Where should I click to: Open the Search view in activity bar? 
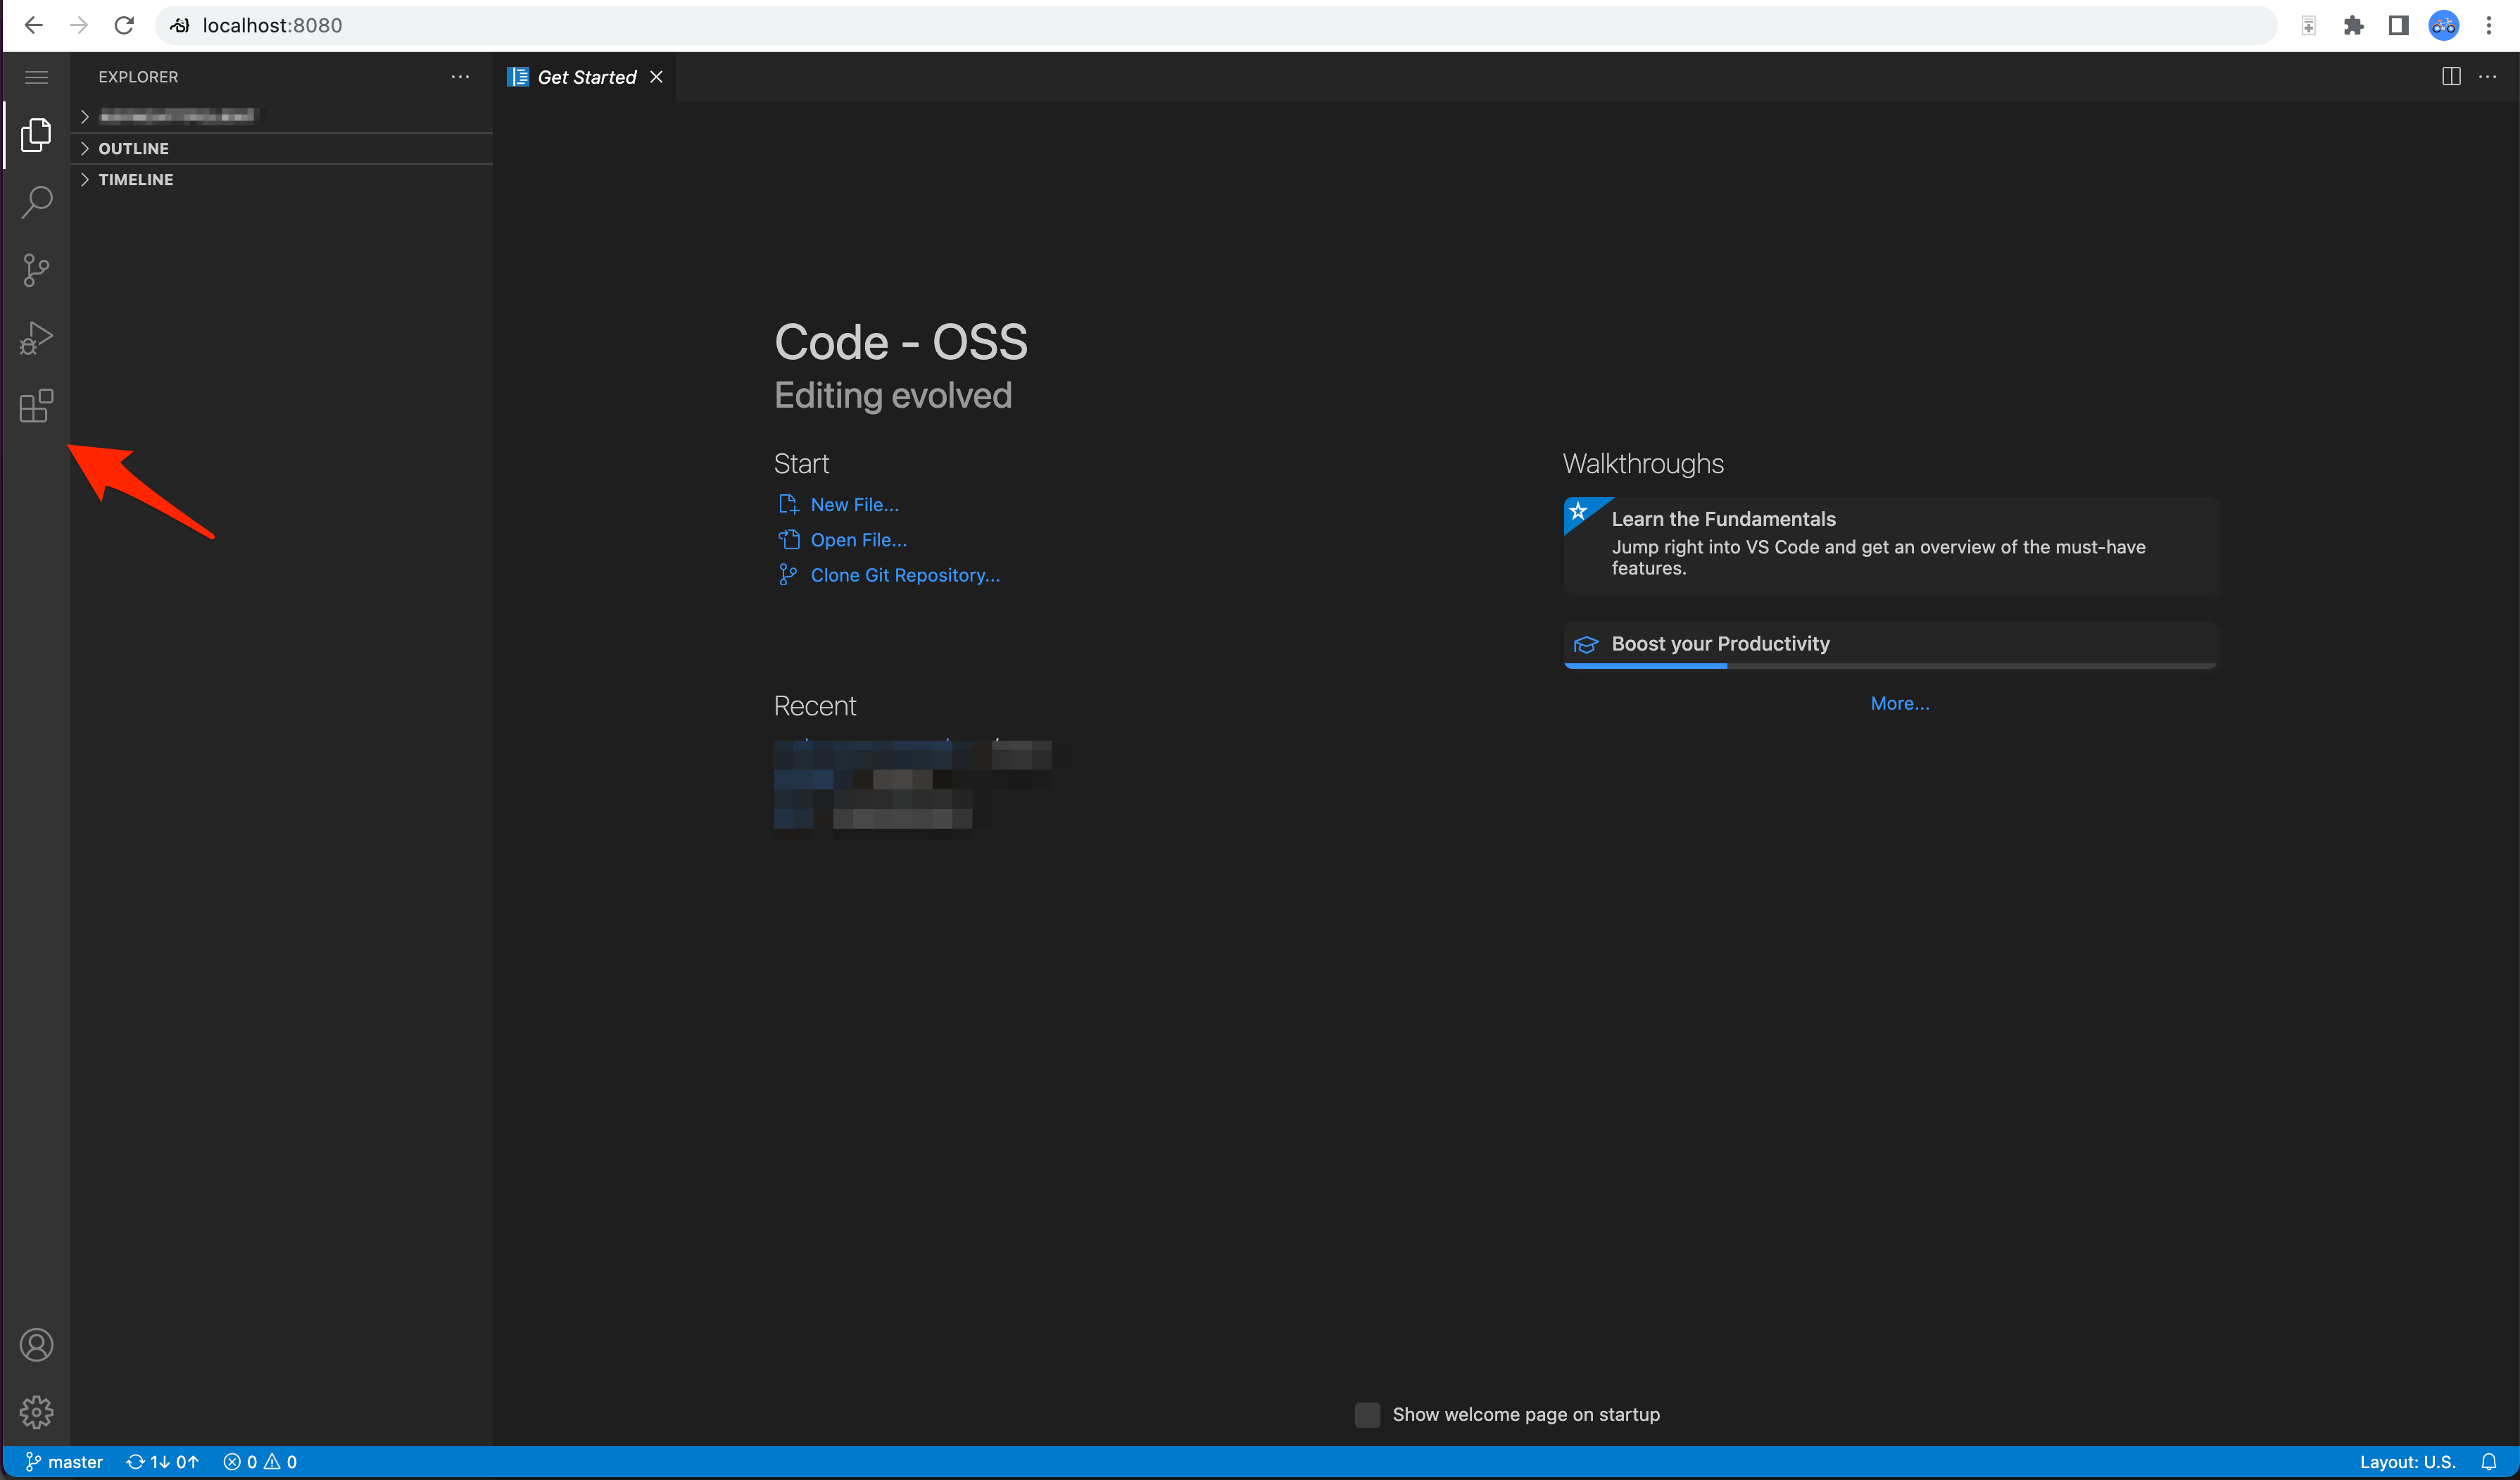tap(36, 202)
